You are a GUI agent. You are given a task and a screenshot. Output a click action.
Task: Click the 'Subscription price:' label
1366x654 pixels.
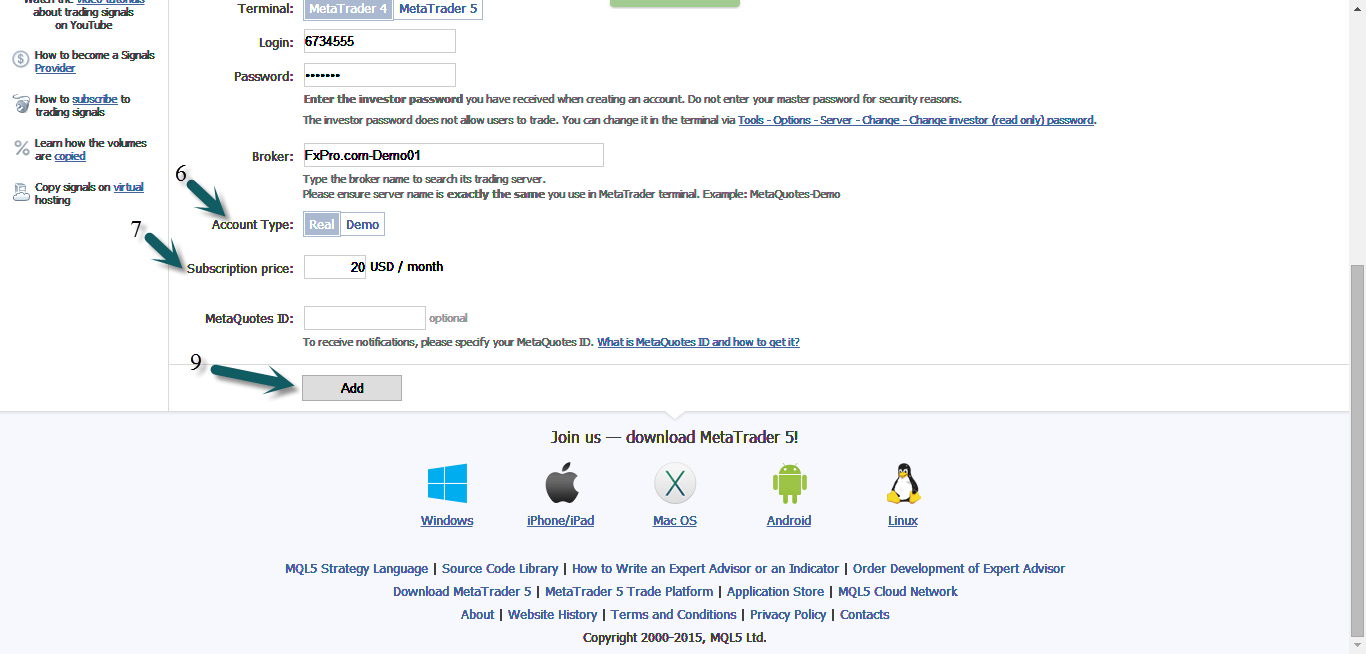click(240, 268)
